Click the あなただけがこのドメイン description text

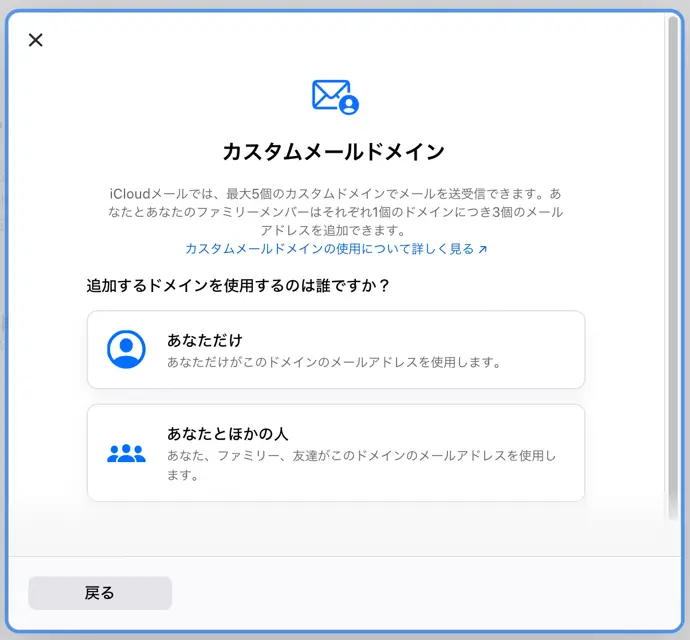point(334,362)
